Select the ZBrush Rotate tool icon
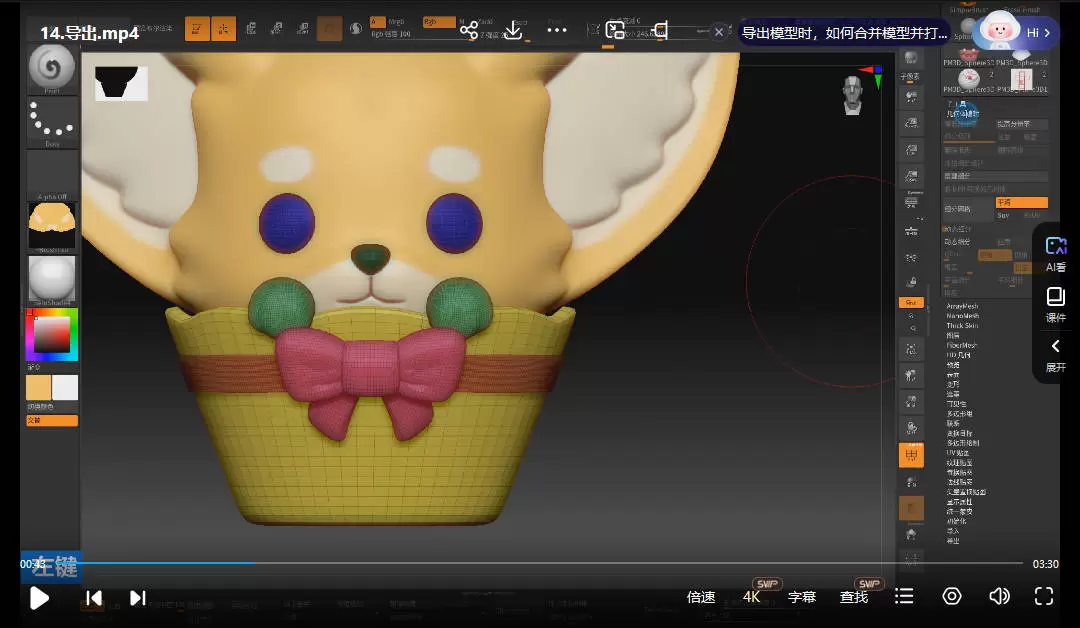The image size is (1080, 628). (x=303, y=28)
